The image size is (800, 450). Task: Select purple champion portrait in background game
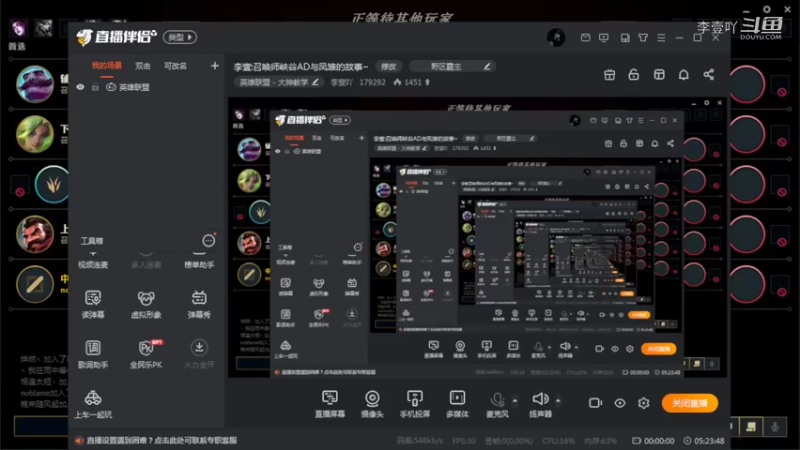tap(35, 84)
